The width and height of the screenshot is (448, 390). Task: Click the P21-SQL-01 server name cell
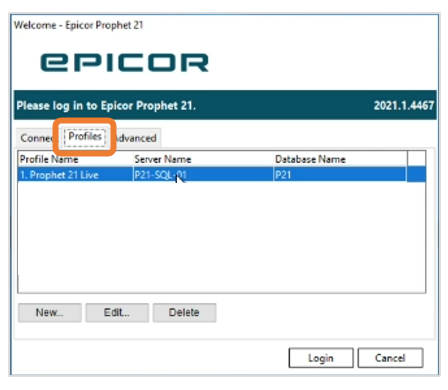click(x=203, y=175)
